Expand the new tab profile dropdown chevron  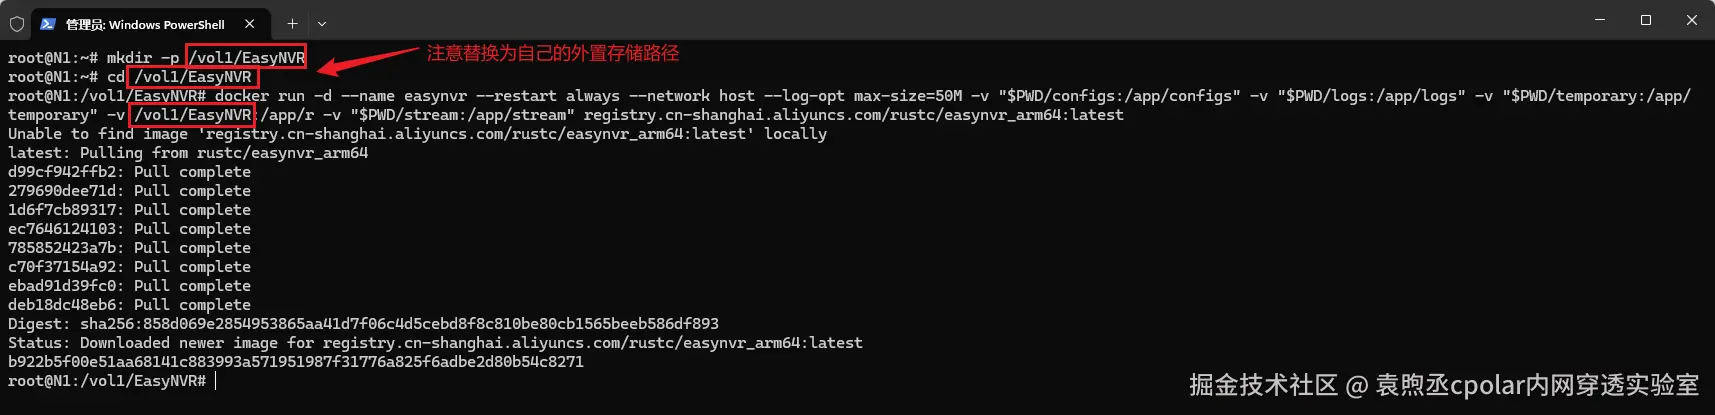pyautogui.click(x=322, y=24)
